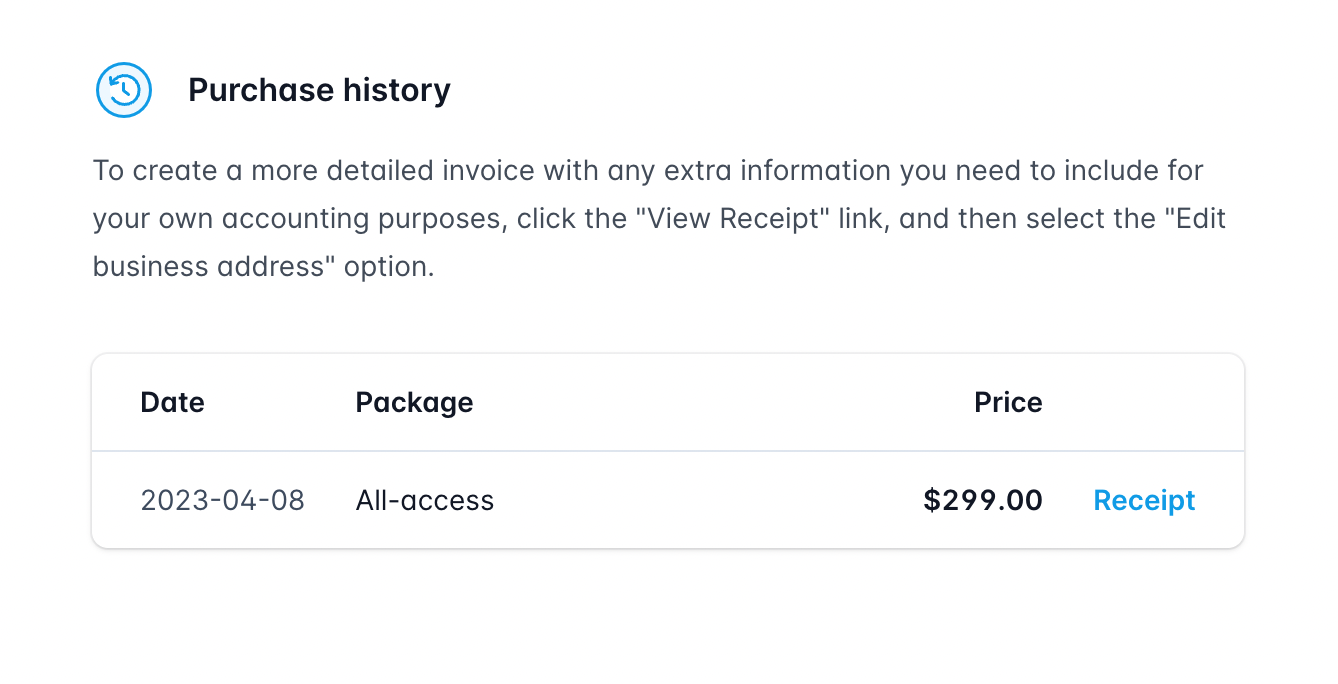Click the Price column header

click(1008, 402)
